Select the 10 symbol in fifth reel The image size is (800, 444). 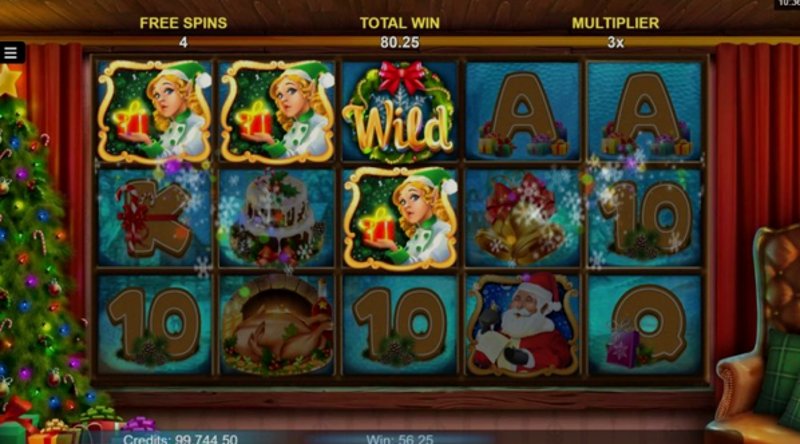click(645, 218)
